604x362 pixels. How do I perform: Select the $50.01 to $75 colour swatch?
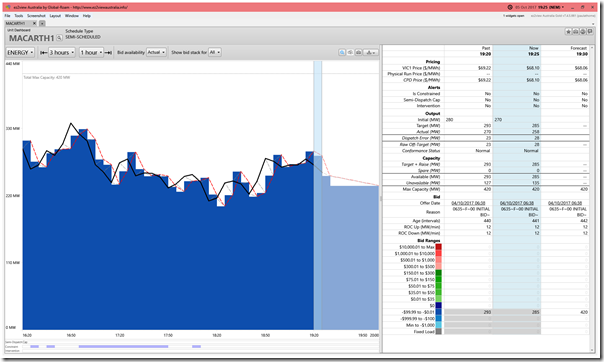(x=438, y=286)
